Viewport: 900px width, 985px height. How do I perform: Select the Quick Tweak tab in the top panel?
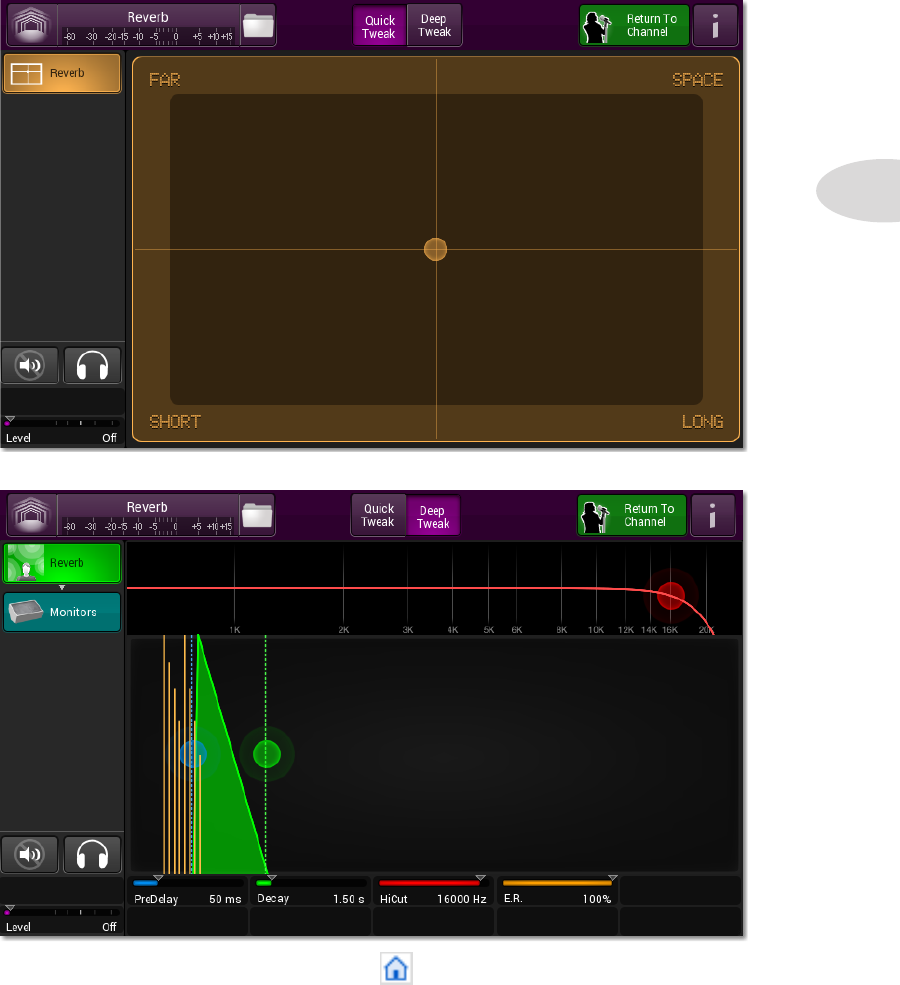[379, 26]
